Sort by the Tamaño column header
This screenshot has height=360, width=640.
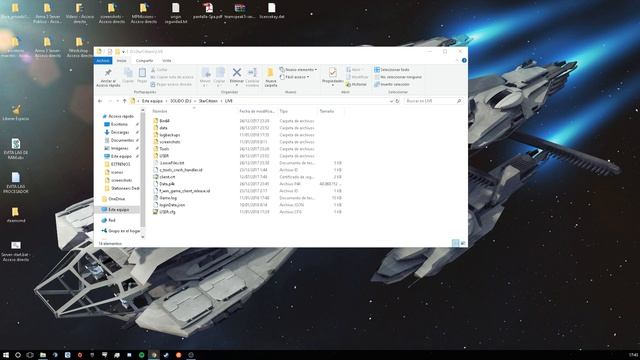pos(327,111)
